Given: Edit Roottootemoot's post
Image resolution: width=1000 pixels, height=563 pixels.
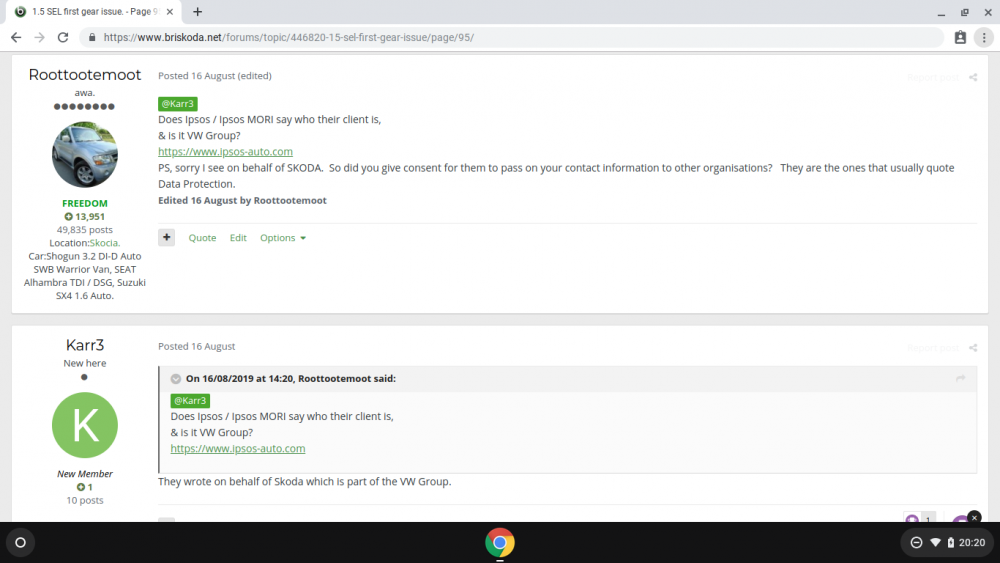Looking at the screenshot, I should (238, 238).
